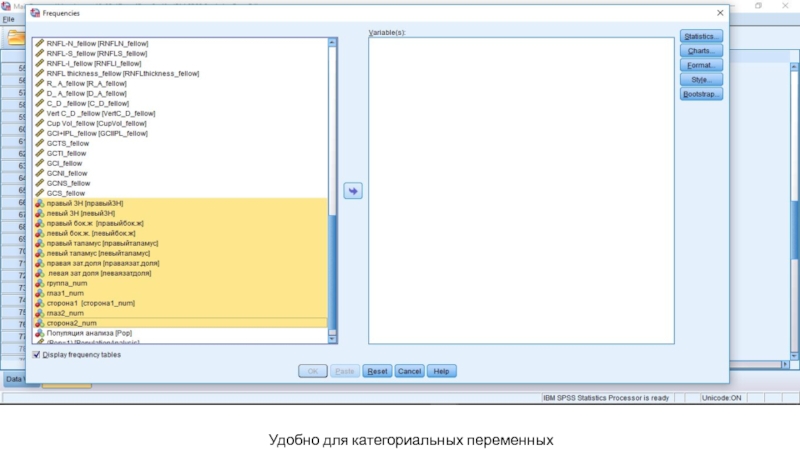Select variable сторона1 [сторона1_num]
The width and height of the screenshot is (800, 450).
coord(91,303)
